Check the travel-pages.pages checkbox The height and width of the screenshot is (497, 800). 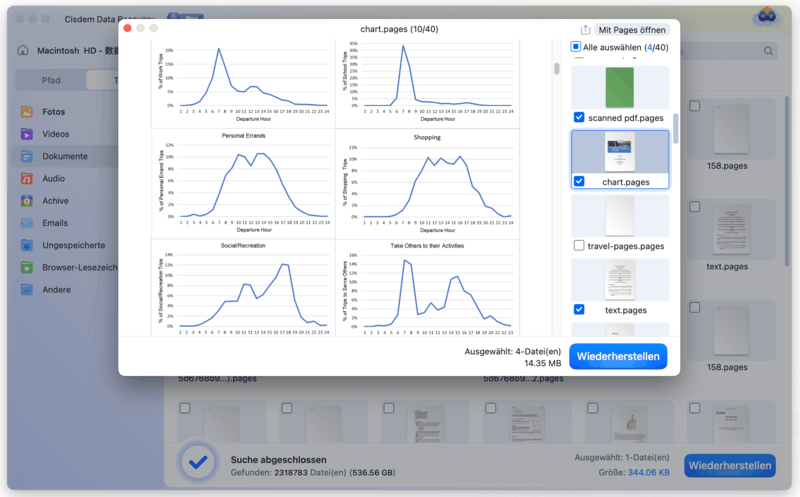tap(579, 245)
